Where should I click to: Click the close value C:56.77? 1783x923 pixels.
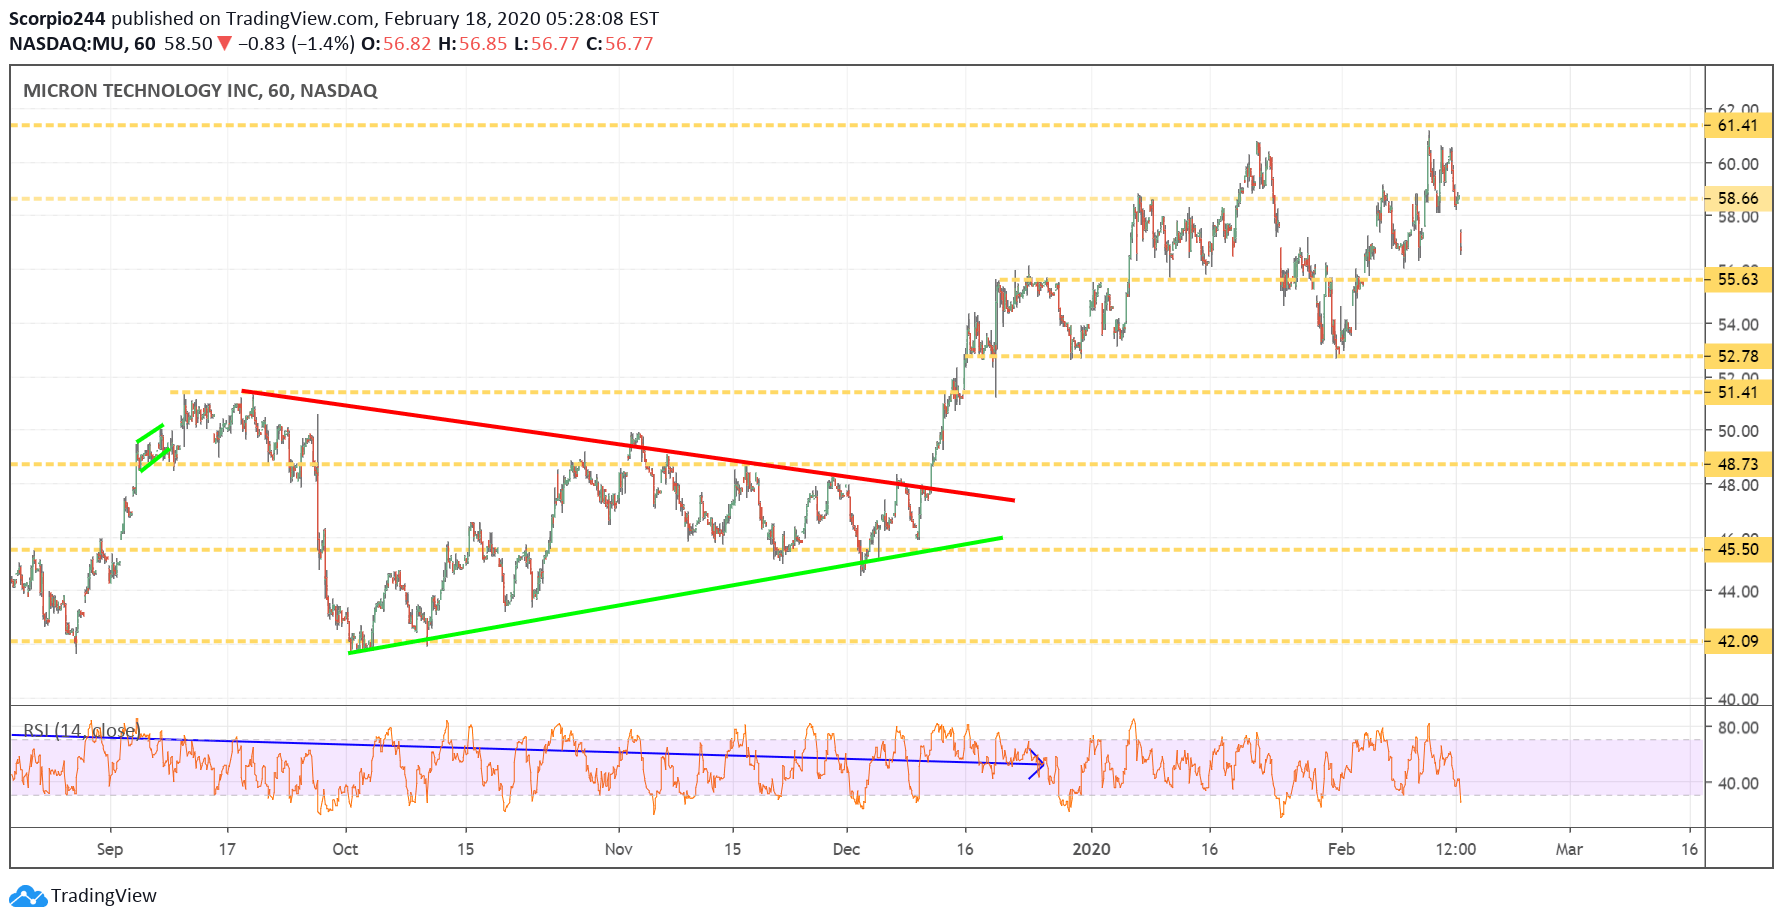click(620, 44)
